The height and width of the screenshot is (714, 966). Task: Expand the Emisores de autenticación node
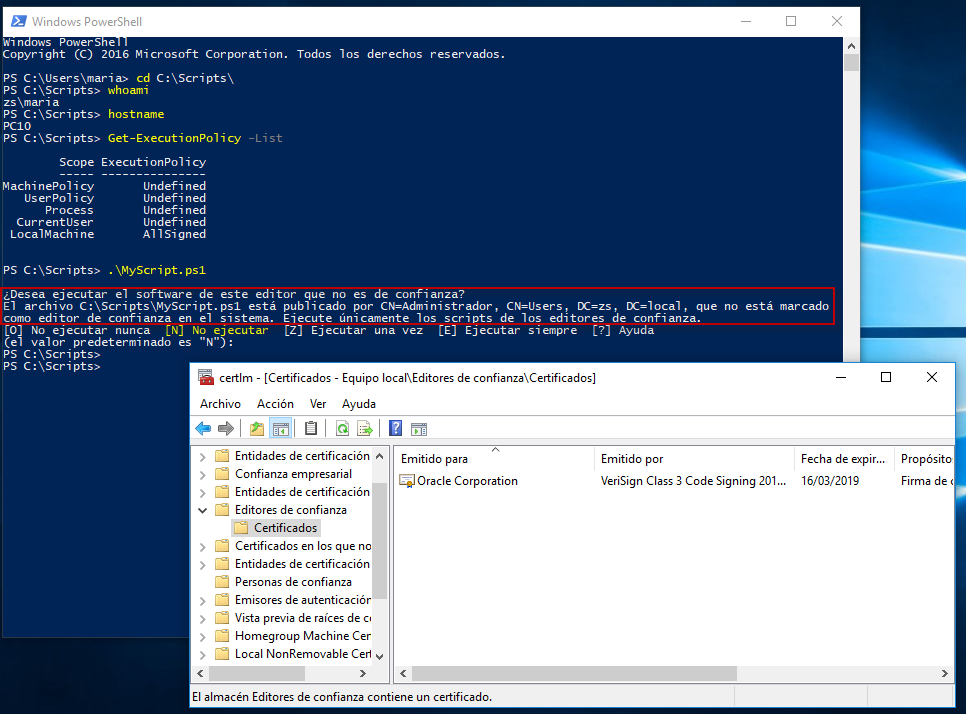point(202,600)
